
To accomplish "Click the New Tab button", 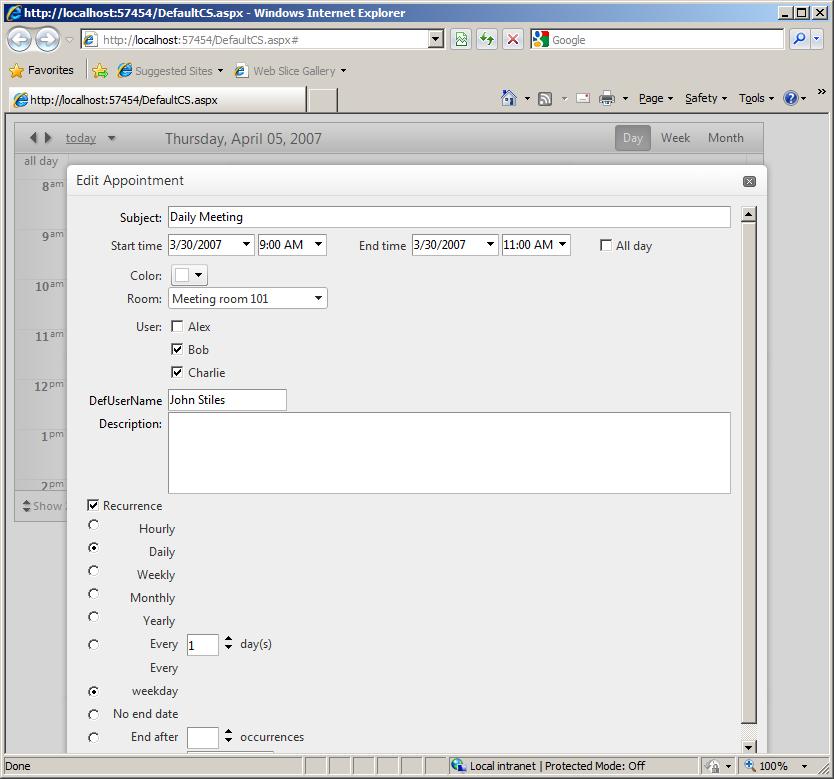I will coord(322,100).
